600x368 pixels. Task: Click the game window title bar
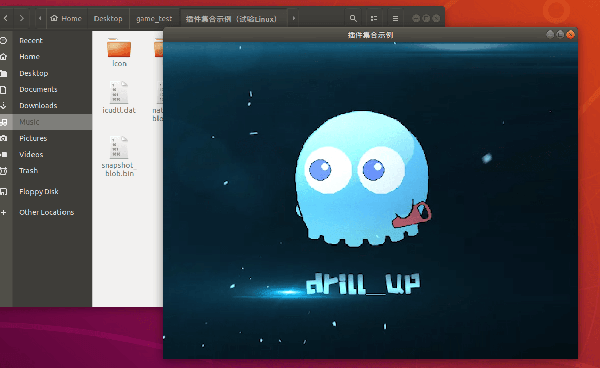click(370, 35)
